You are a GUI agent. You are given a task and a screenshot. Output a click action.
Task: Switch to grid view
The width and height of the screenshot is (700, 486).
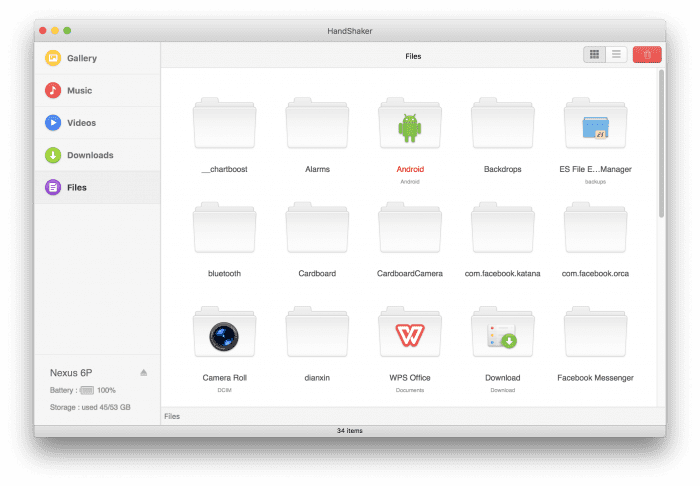point(595,55)
